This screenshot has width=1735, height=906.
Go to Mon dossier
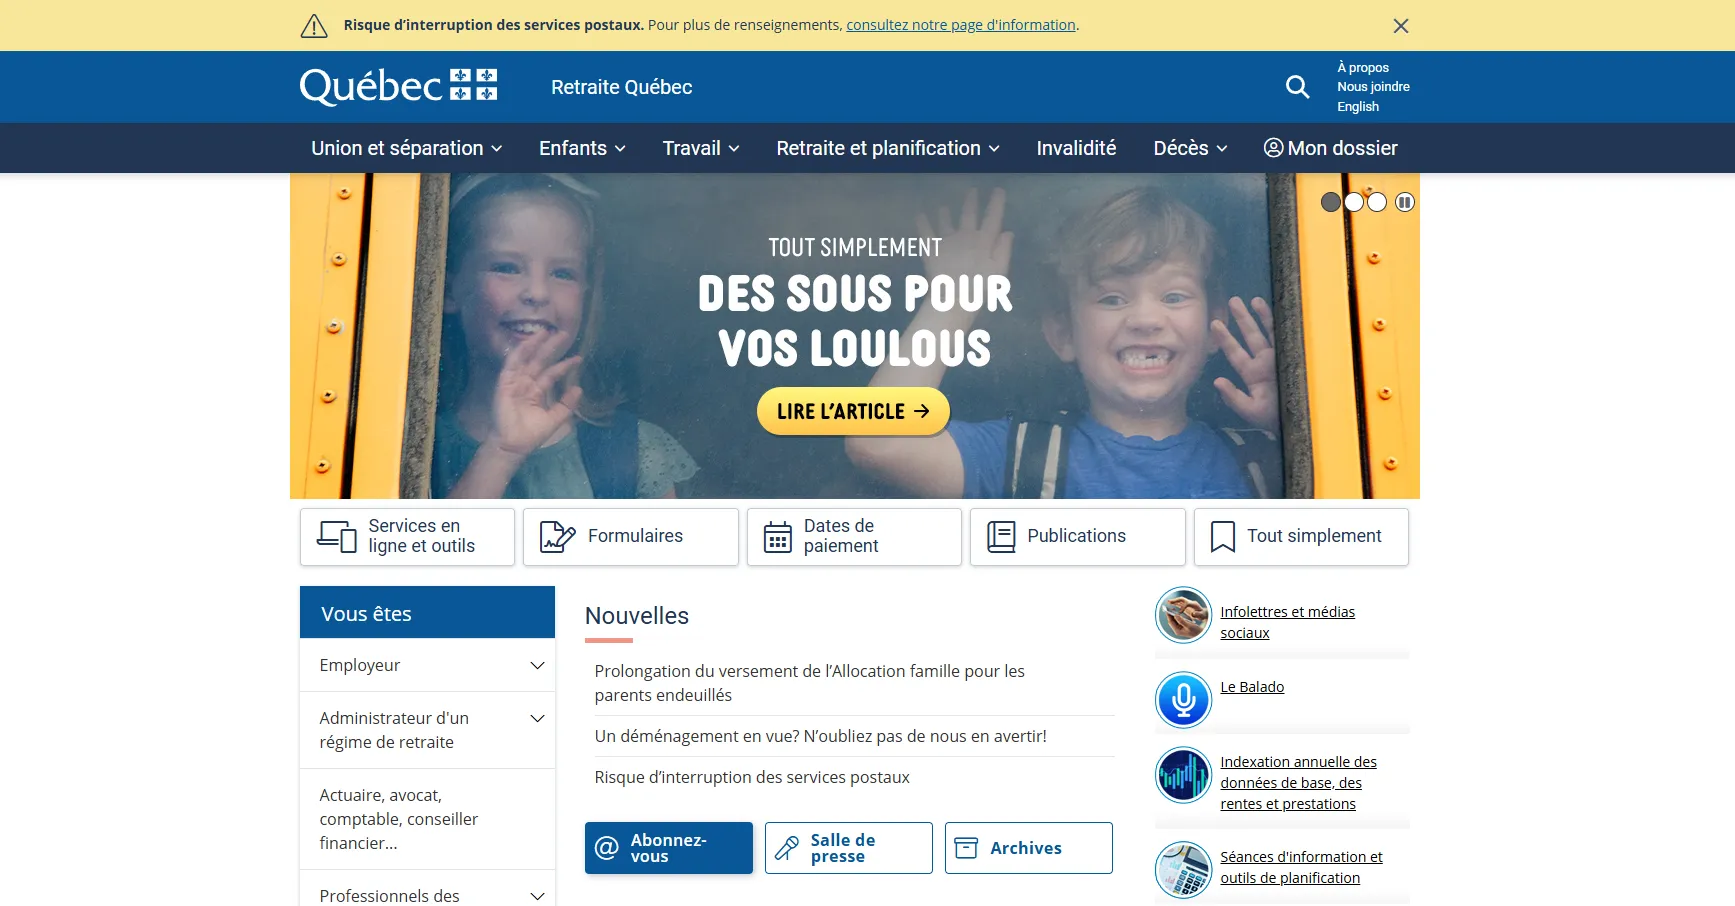[x=1330, y=148]
